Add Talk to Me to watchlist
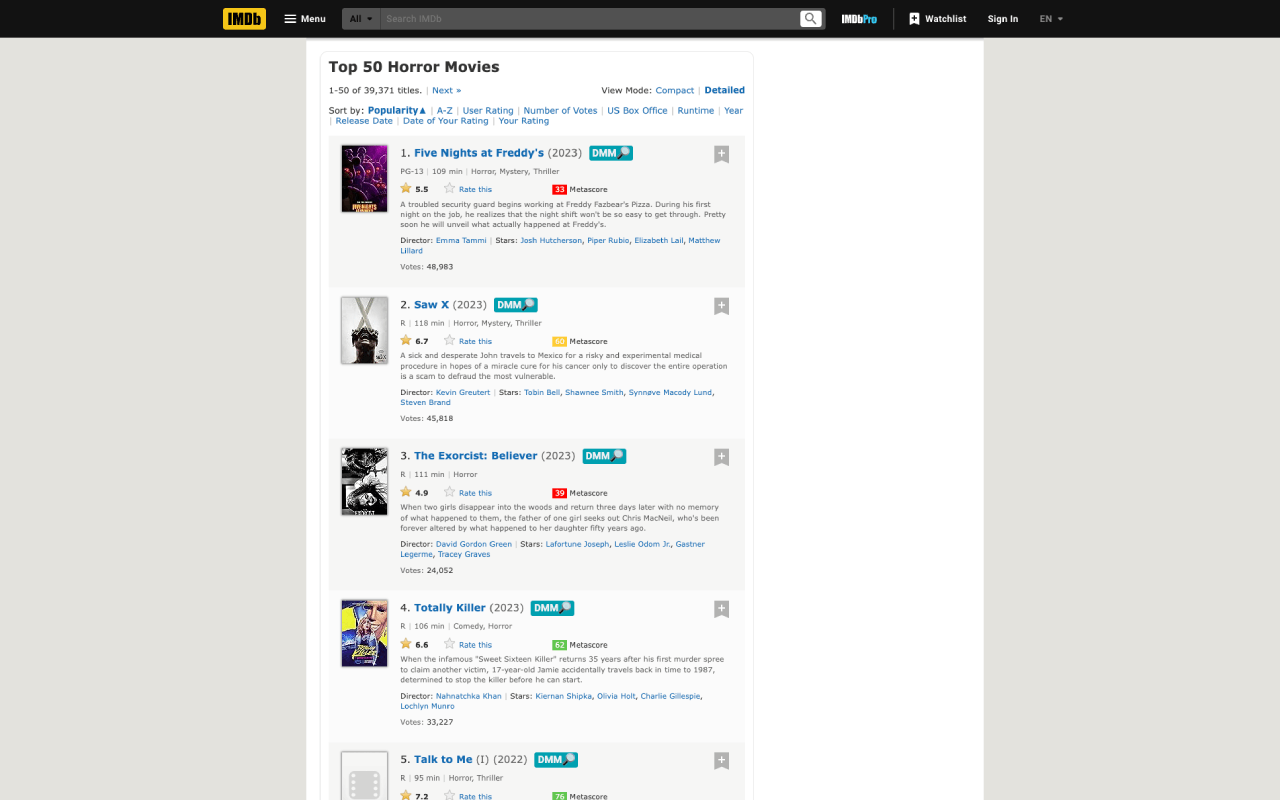This screenshot has height=800, width=1280. click(x=721, y=761)
